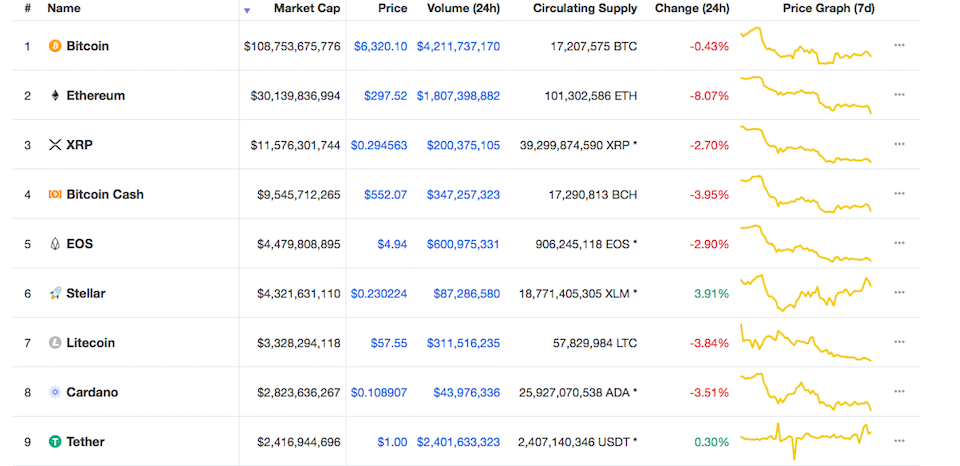The image size is (960, 466).
Task: Click Litecoin volume $311,516,235
Action: 463,343
